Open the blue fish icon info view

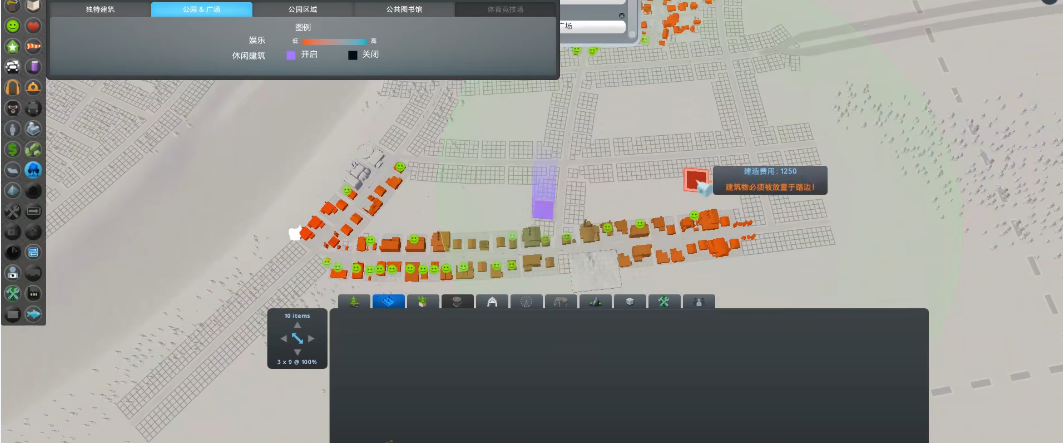pos(33,313)
